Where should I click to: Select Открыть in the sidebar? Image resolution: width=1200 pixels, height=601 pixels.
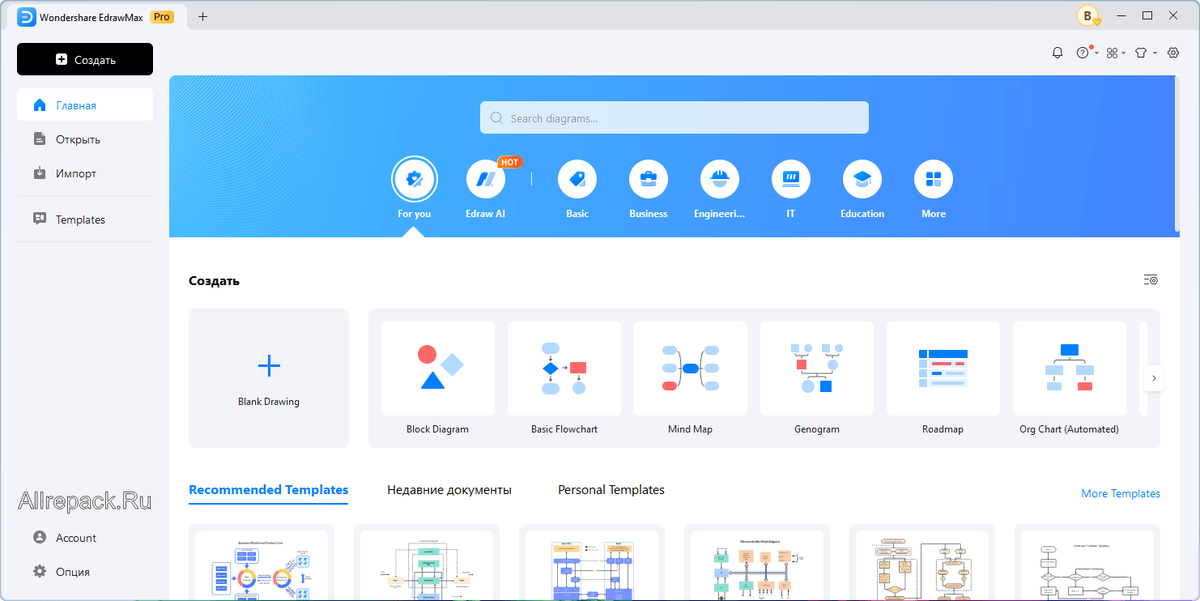click(x=85, y=139)
